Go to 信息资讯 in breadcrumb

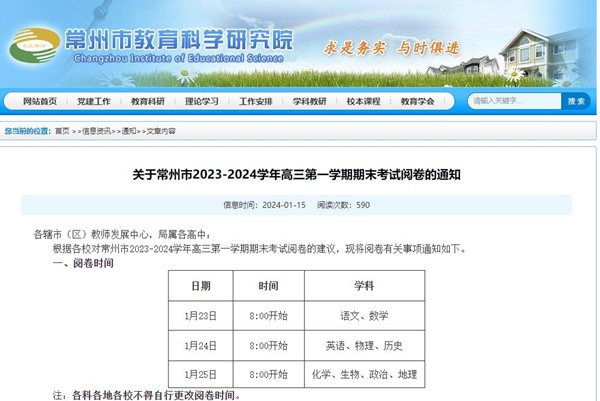[96, 131]
